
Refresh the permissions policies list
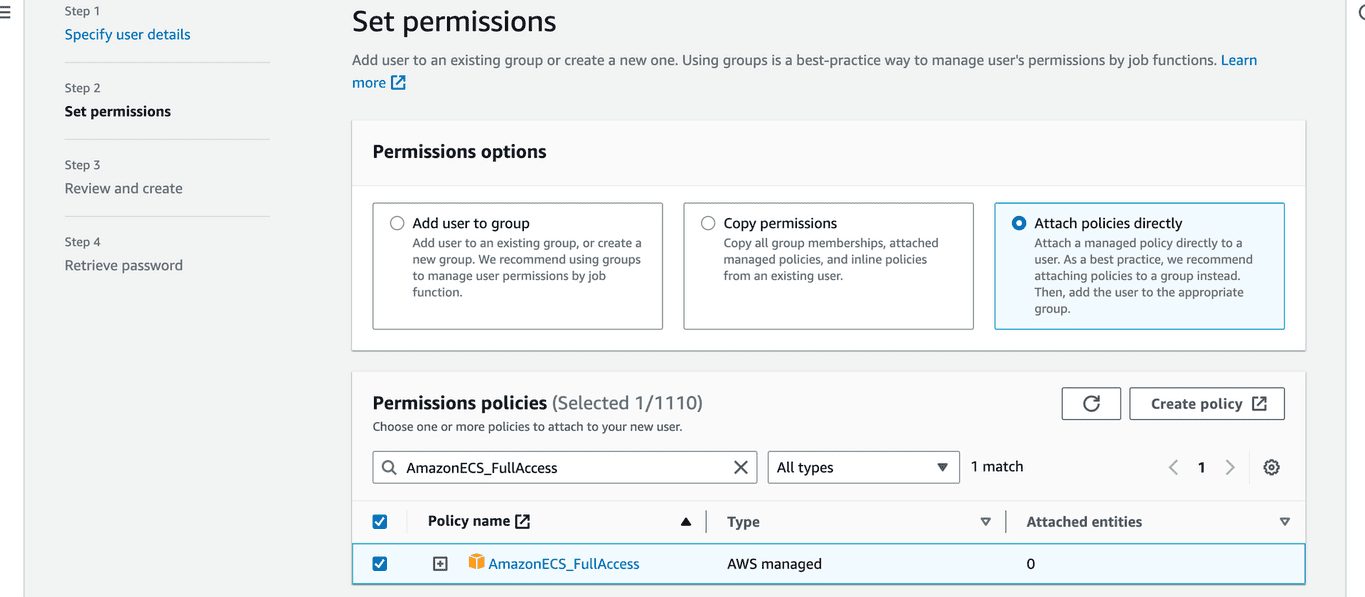tap(1091, 403)
